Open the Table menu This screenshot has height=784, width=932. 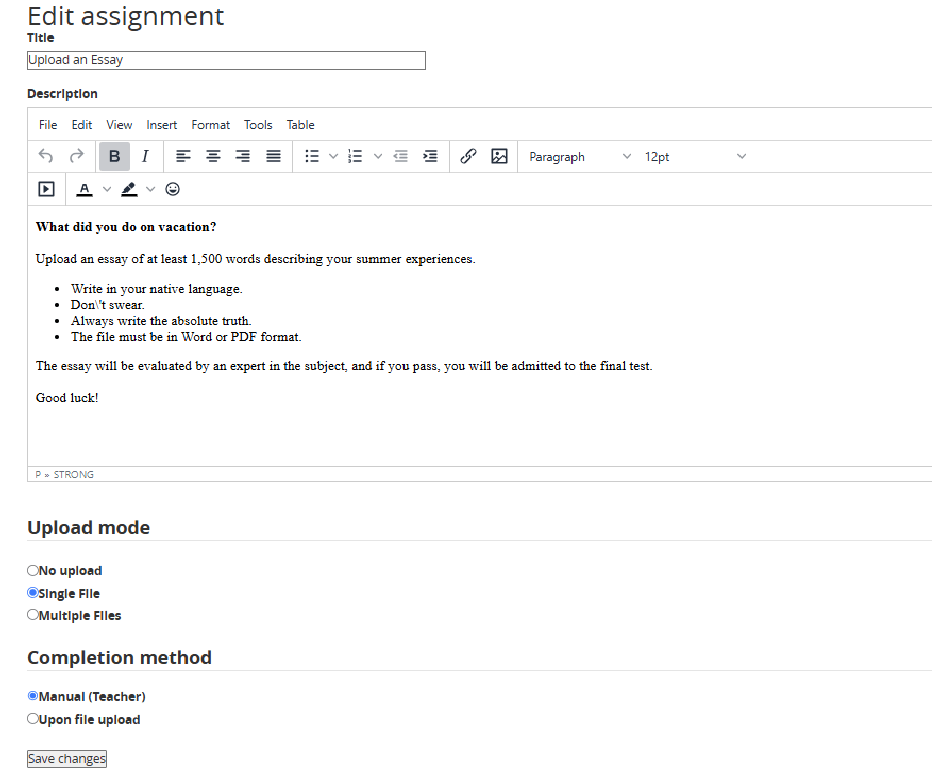300,125
